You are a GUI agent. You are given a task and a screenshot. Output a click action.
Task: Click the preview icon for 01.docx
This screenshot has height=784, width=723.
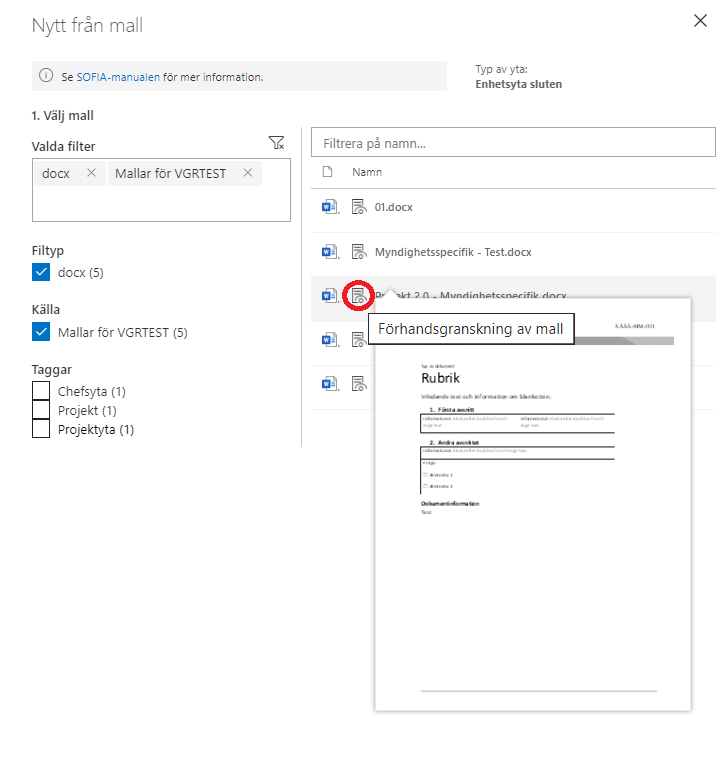359,208
